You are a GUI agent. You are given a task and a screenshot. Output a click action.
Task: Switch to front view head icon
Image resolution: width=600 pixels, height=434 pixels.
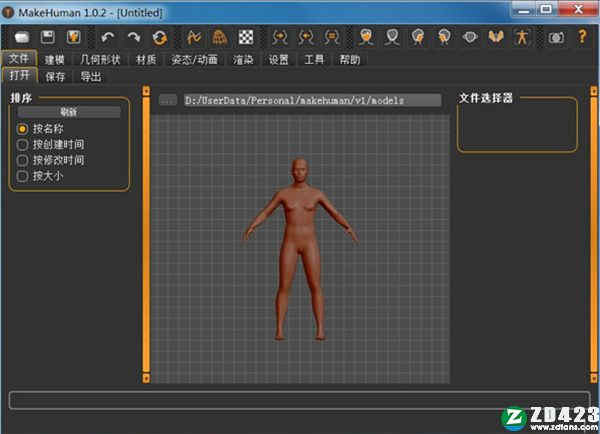pos(366,38)
